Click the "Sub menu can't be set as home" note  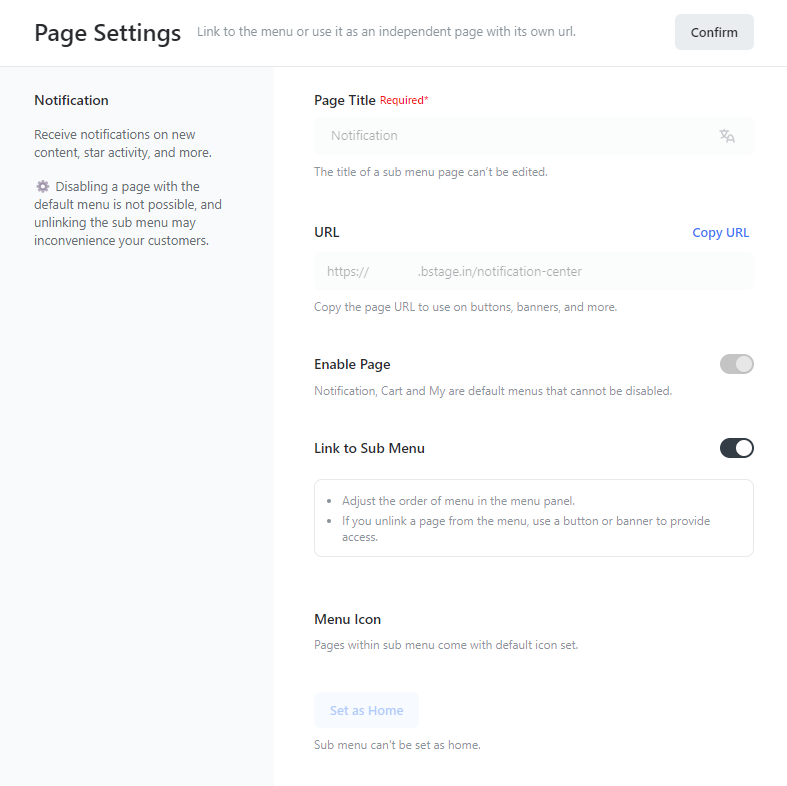[397, 745]
